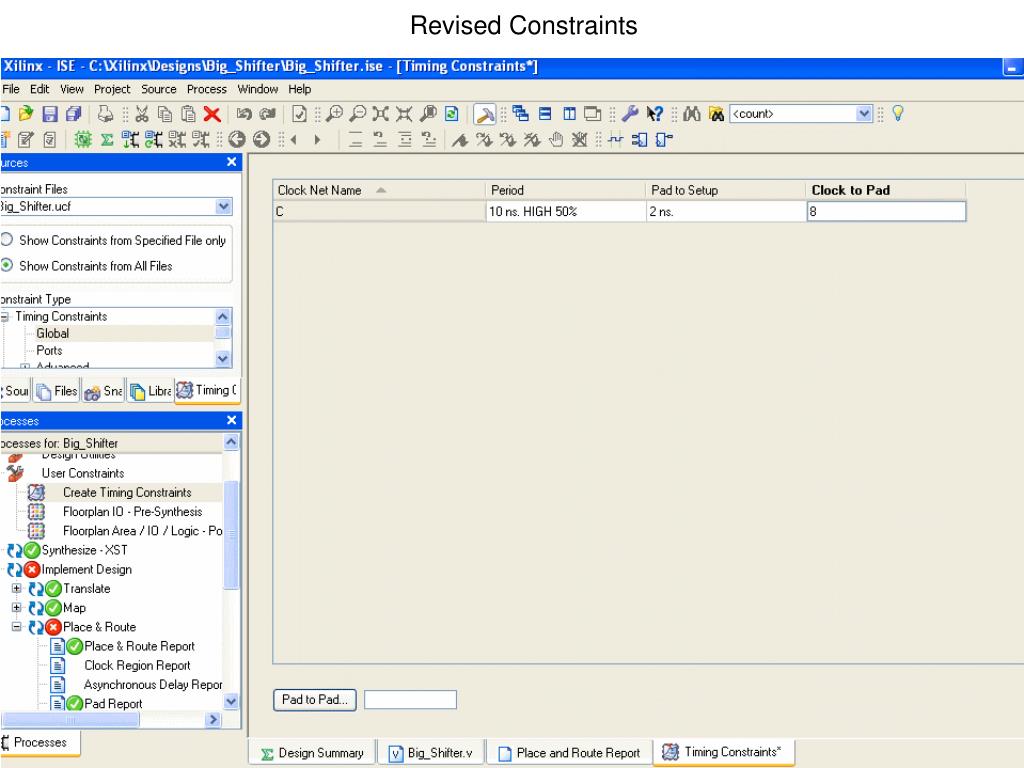This screenshot has height=768, width=1024.
Task: Collapse the Place & Route process node
Action: 16,627
